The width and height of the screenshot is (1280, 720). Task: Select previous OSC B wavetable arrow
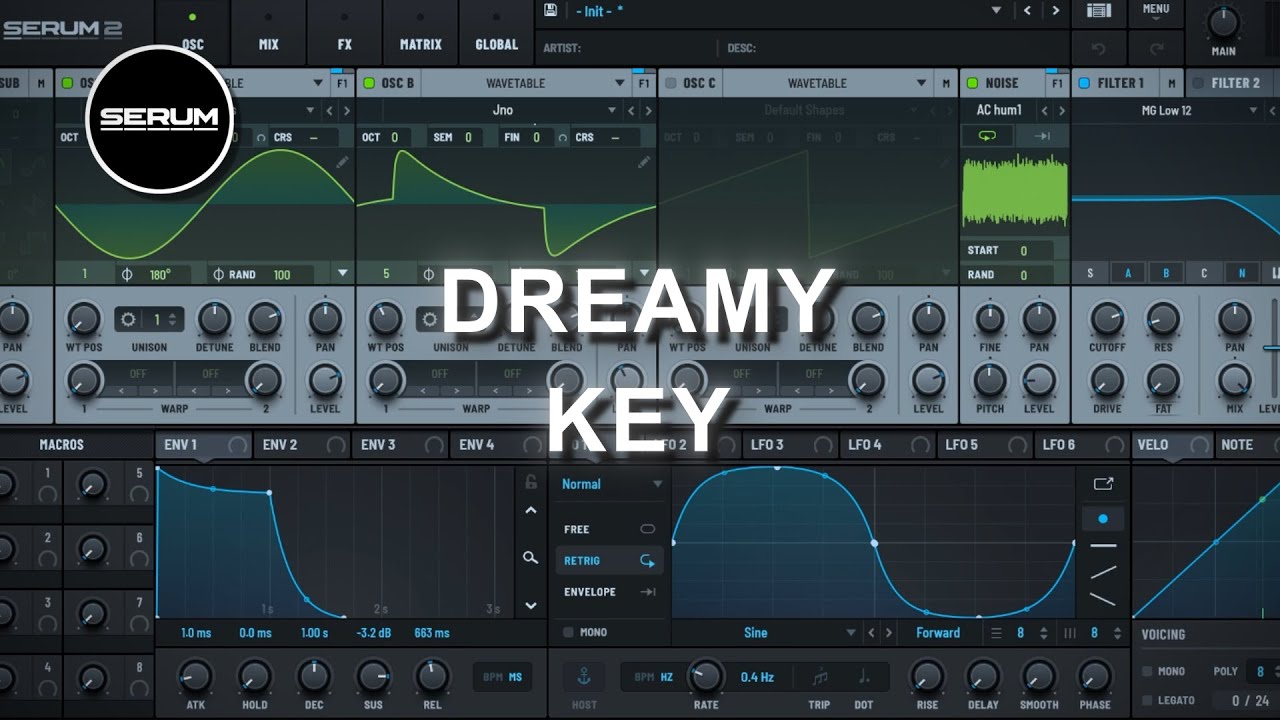[x=631, y=110]
